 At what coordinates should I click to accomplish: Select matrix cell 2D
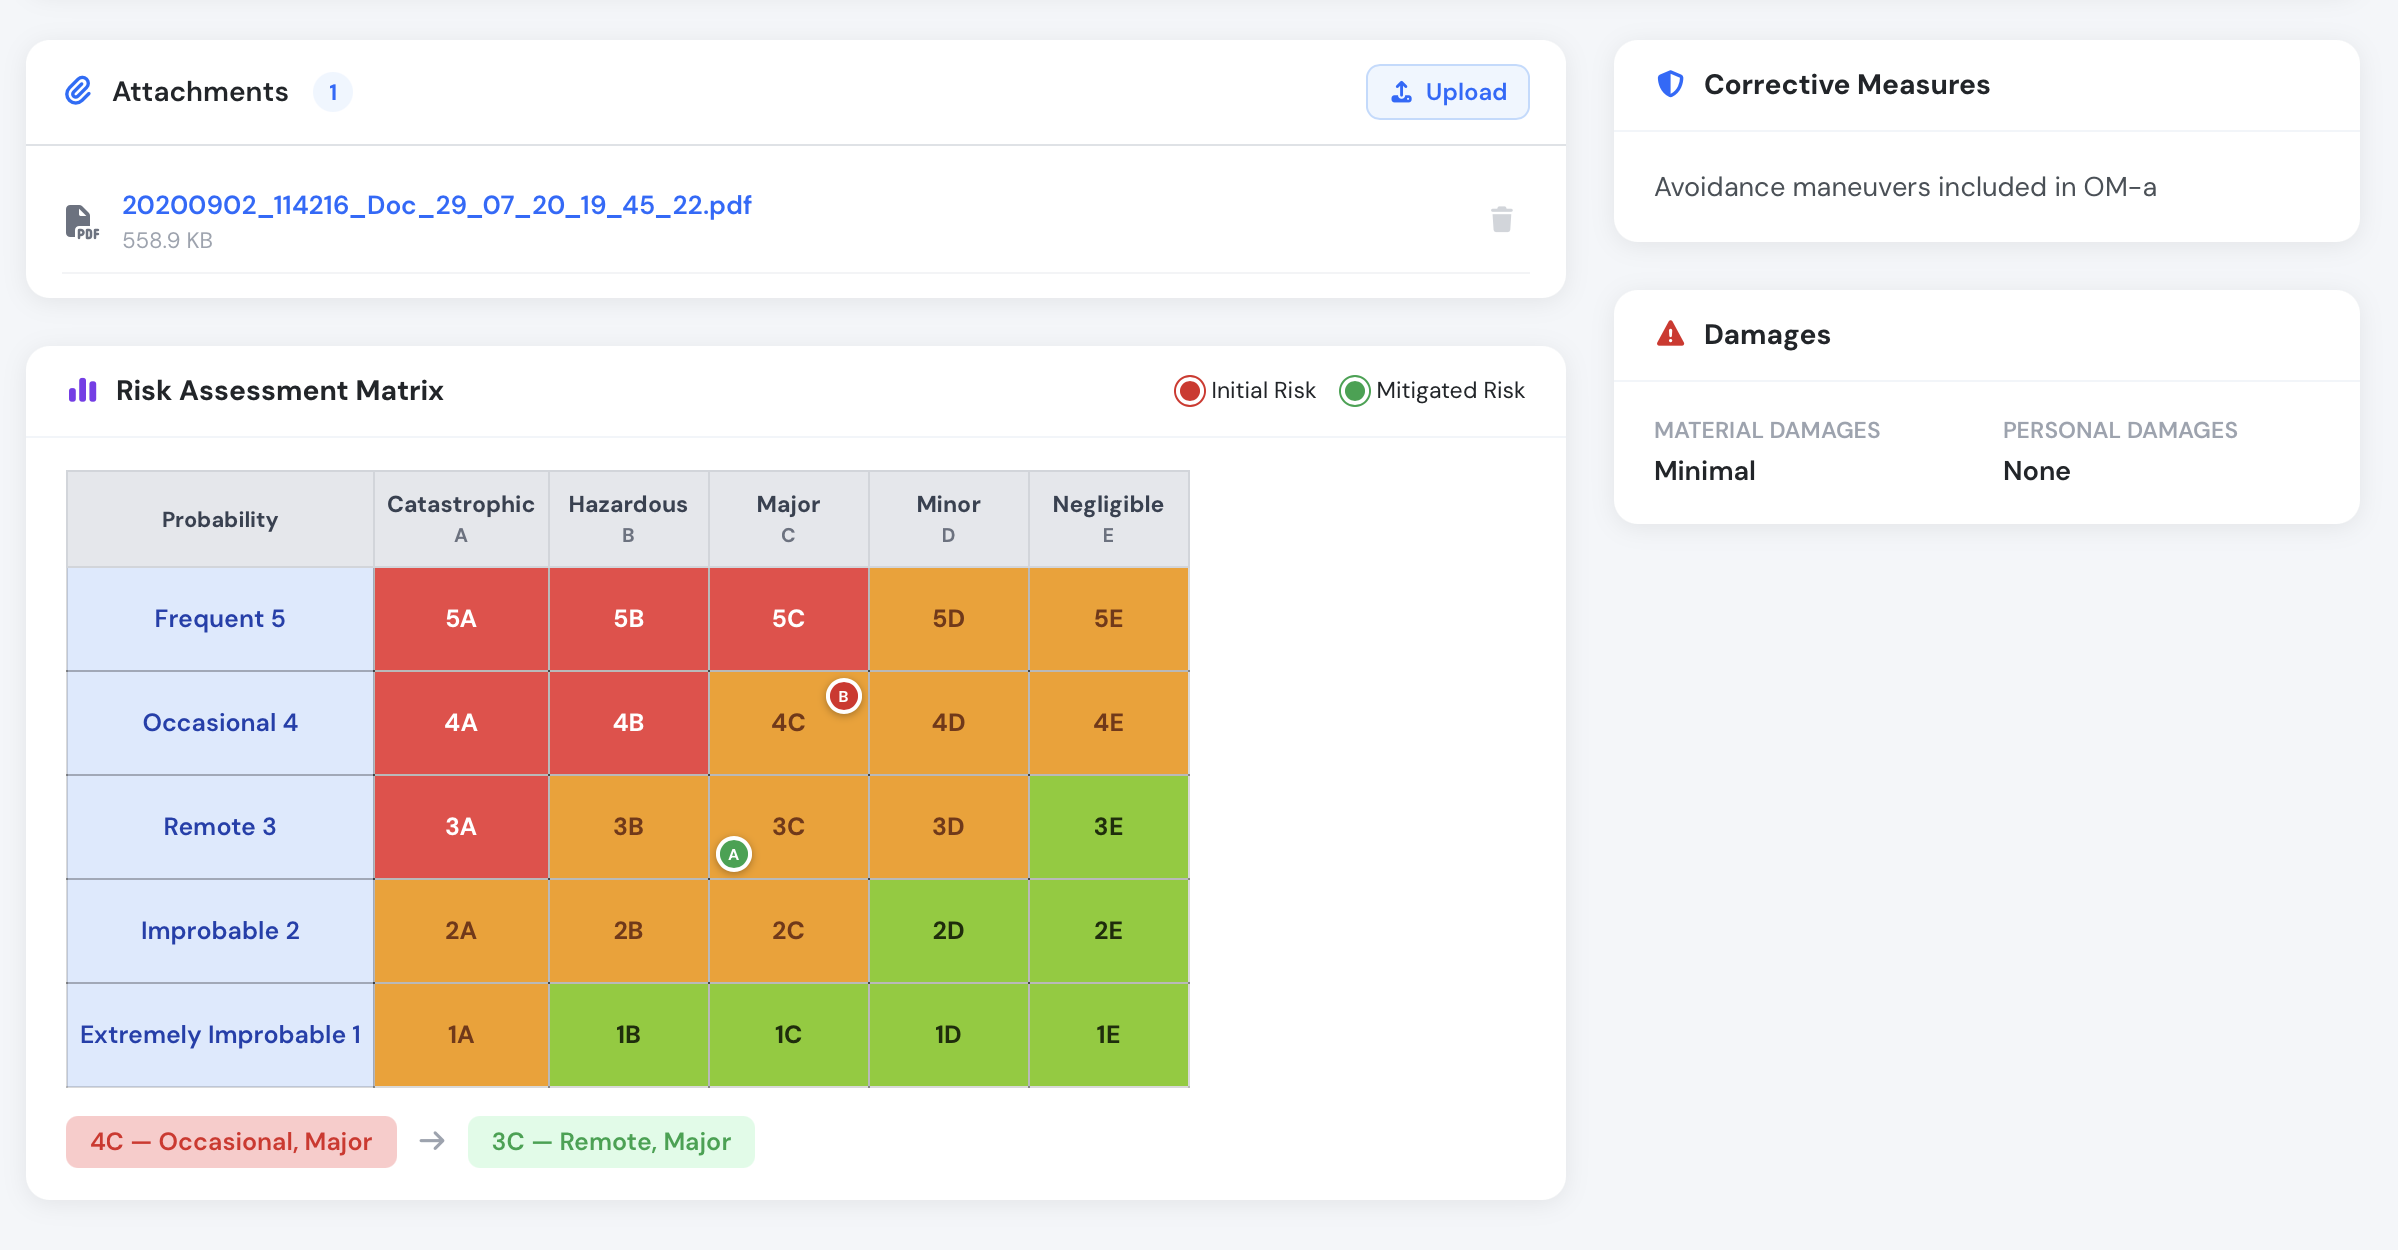click(948, 931)
